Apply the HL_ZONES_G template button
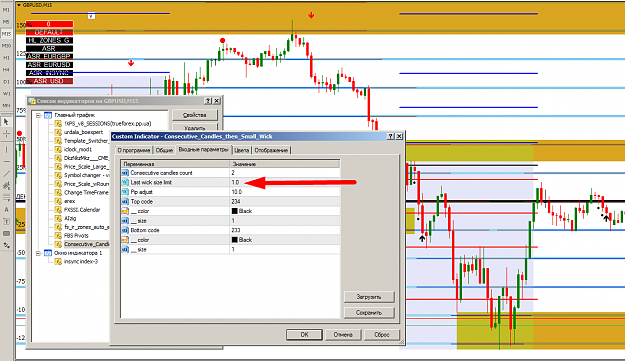Screen dimensions: 625x361 click(x=49, y=40)
